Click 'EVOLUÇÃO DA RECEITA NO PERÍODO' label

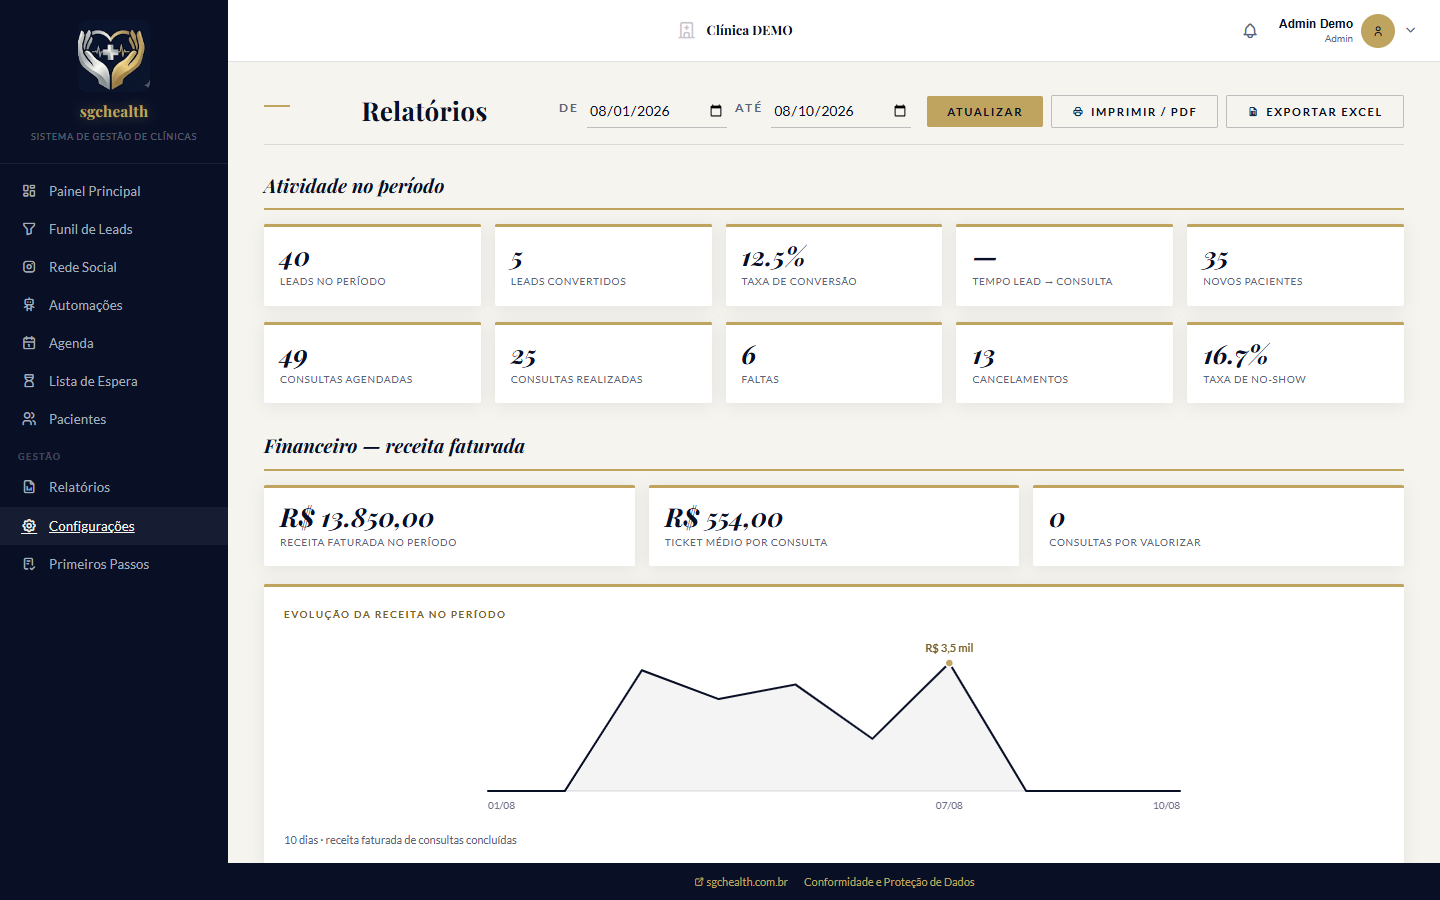pos(395,615)
